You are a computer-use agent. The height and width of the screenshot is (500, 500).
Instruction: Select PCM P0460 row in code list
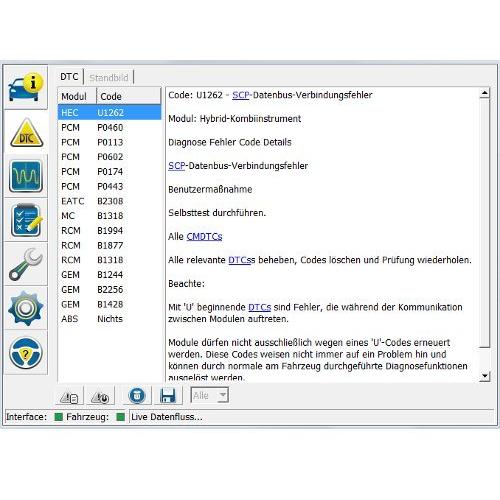click(x=109, y=127)
